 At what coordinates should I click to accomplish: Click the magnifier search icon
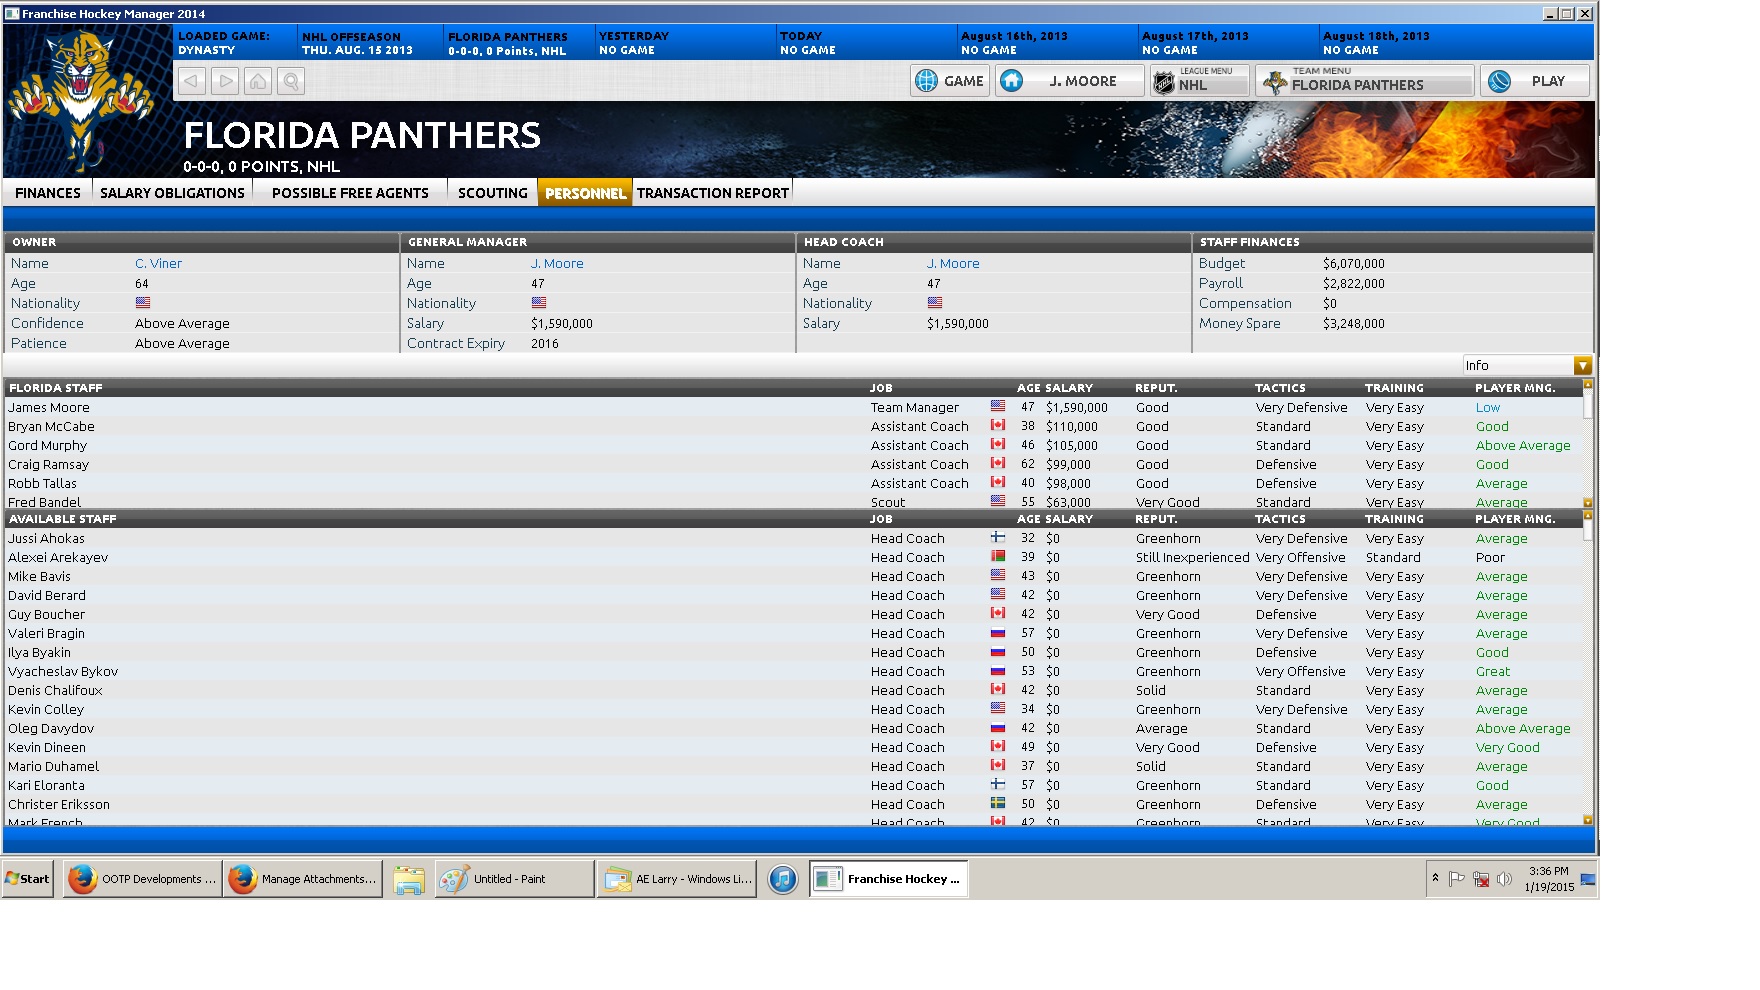point(291,81)
